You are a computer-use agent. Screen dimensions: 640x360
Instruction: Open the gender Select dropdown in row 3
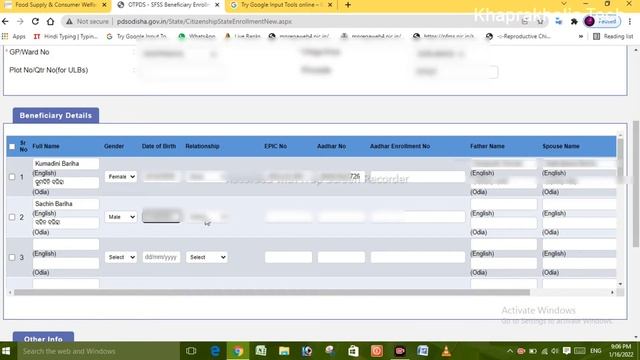click(x=121, y=257)
